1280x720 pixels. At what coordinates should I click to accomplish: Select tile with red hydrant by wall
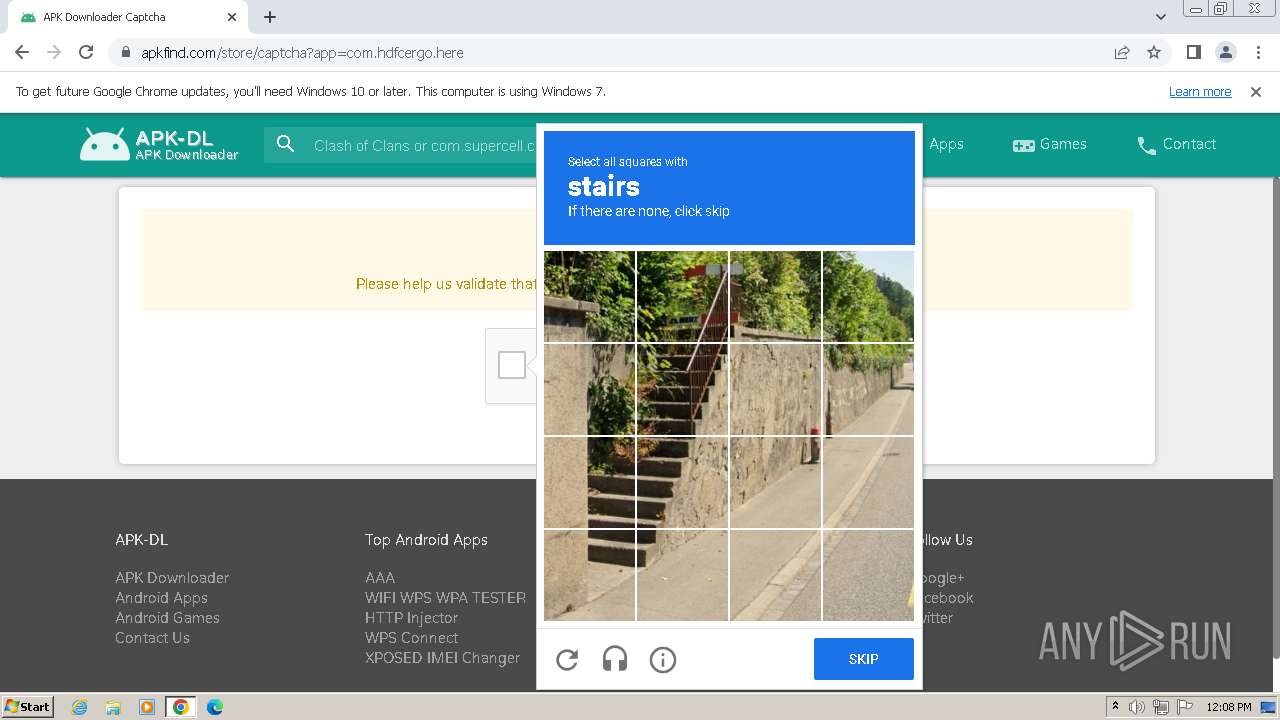click(775, 482)
